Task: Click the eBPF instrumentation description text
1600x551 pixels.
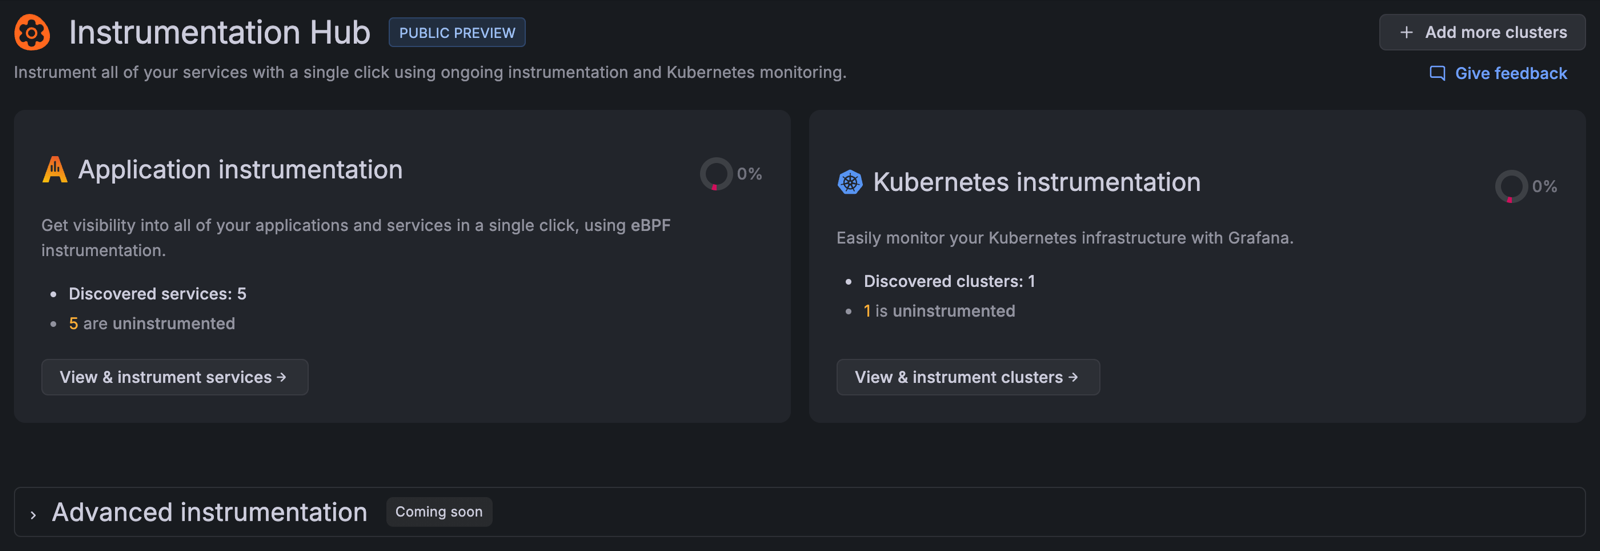Action: [356, 238]
